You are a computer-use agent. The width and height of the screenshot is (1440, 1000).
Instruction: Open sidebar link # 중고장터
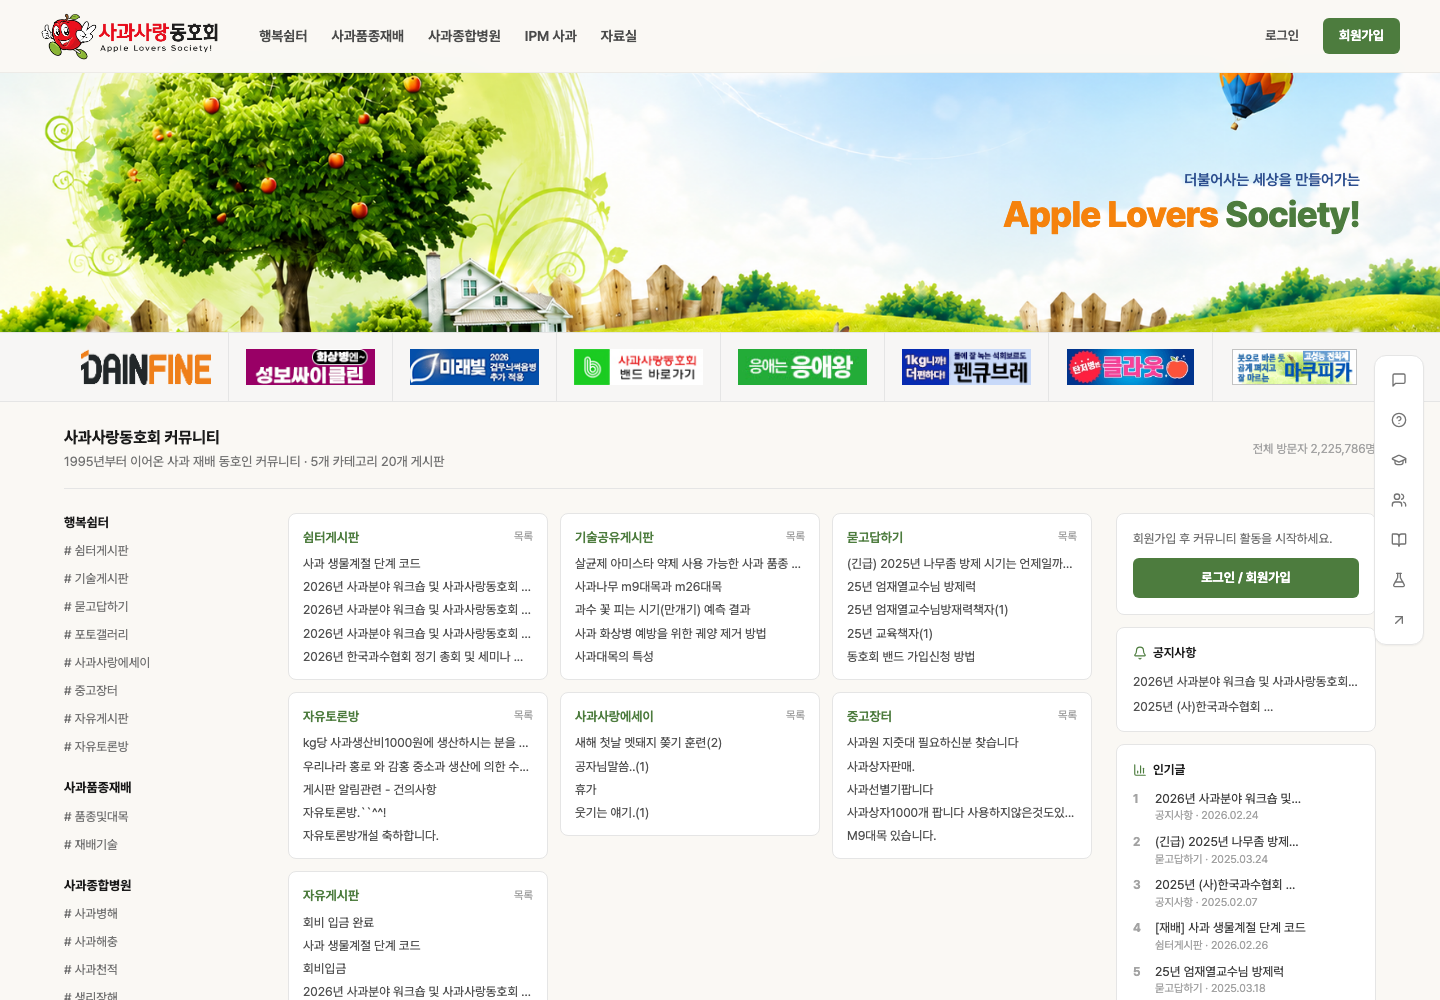tap(91, 691)
